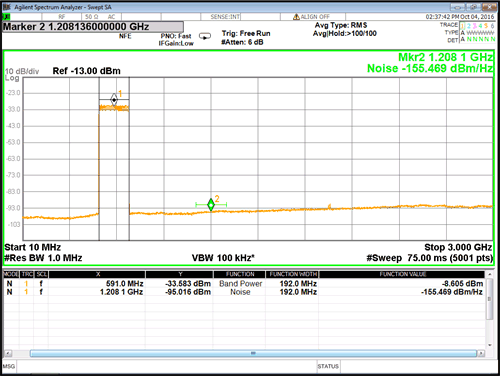Click the X column header in marker table

(98, 274)
